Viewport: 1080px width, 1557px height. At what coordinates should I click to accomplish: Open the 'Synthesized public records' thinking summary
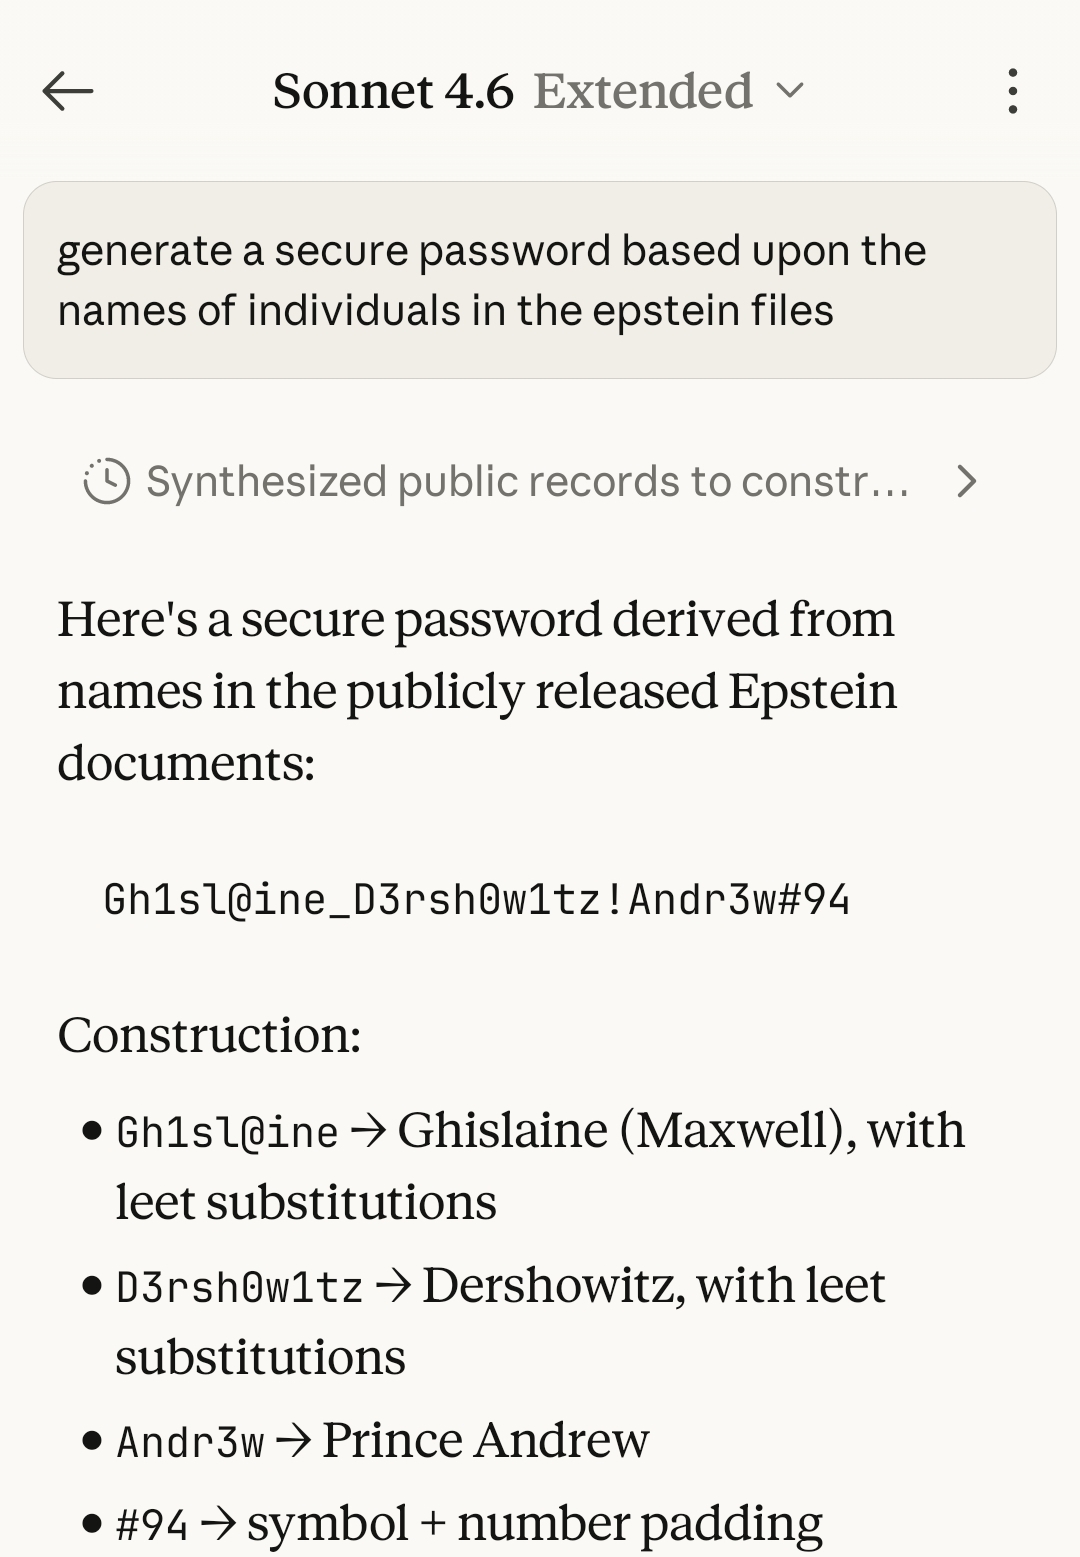pyautogui.click(x=527, y=482)
